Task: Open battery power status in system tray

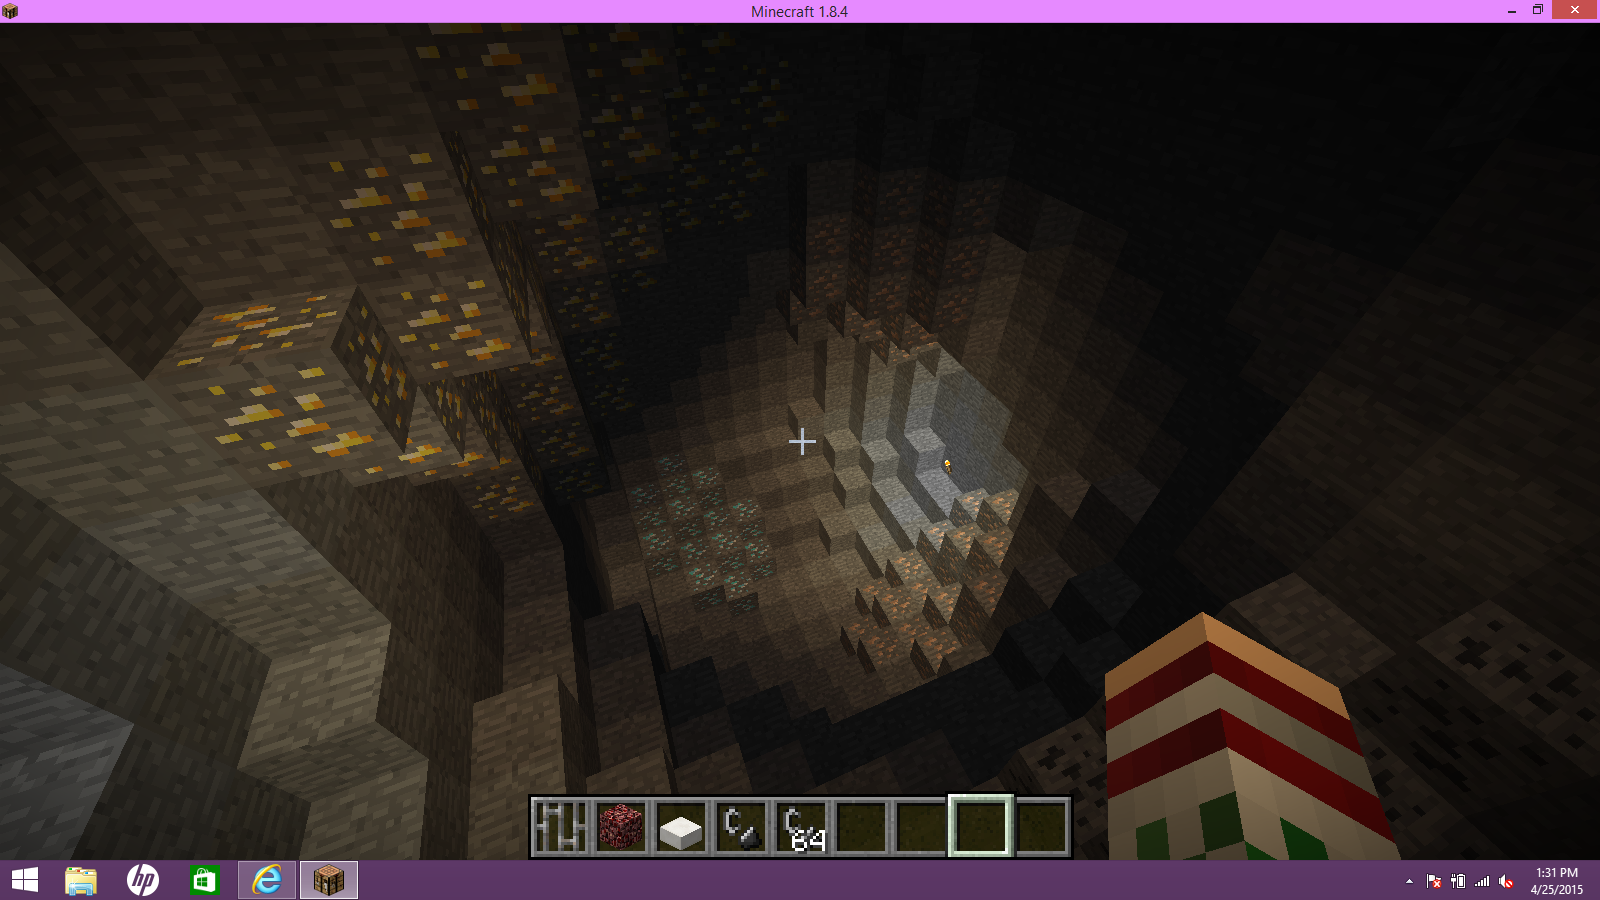Action: tap(1458, 881)
